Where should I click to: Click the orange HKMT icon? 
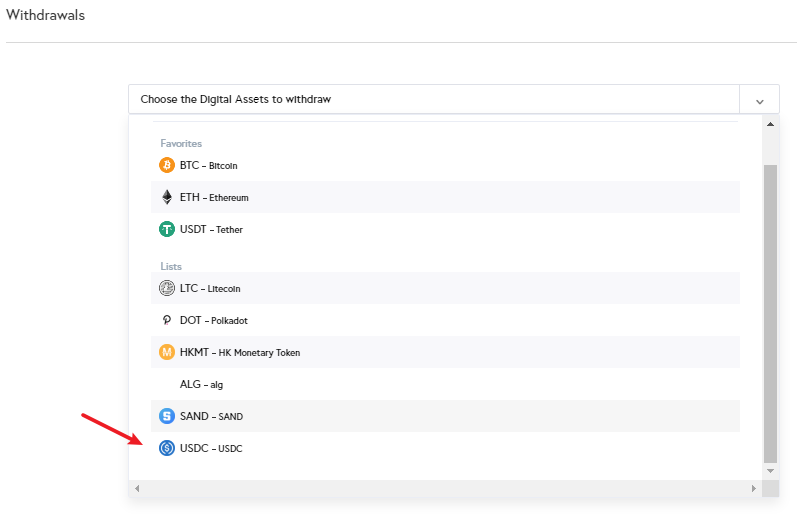[x=167, y=352]
